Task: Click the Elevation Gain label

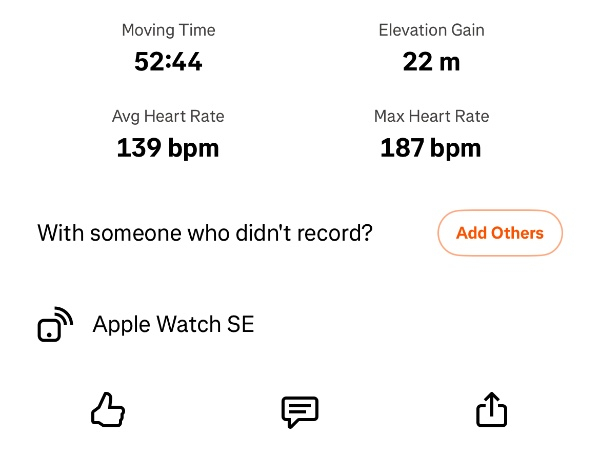Action: [x=431, y=30]
